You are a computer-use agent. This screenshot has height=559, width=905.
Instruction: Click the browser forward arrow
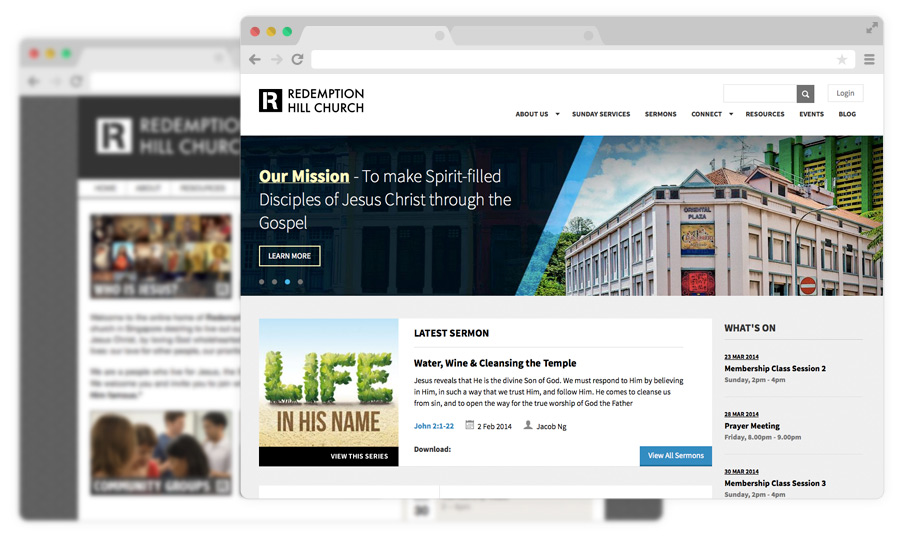click(276, 59)
